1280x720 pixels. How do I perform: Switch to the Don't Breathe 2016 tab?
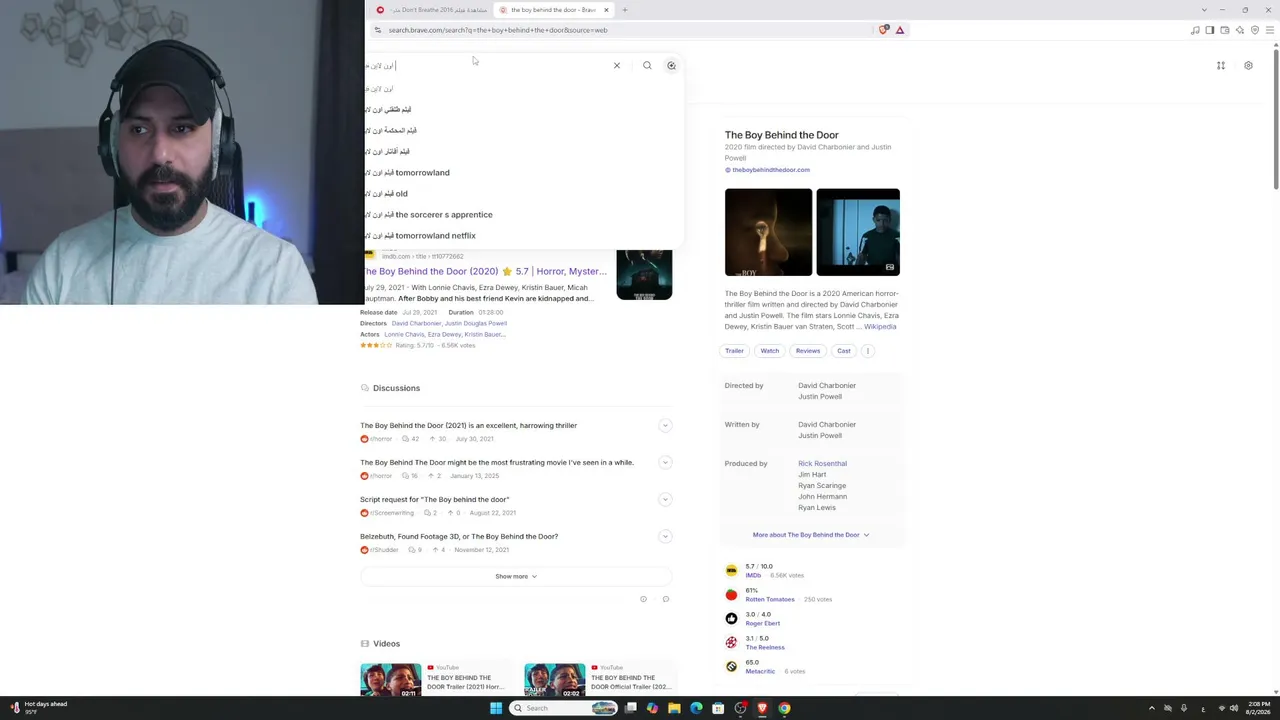pyautogui.click(x=431, y=10)
